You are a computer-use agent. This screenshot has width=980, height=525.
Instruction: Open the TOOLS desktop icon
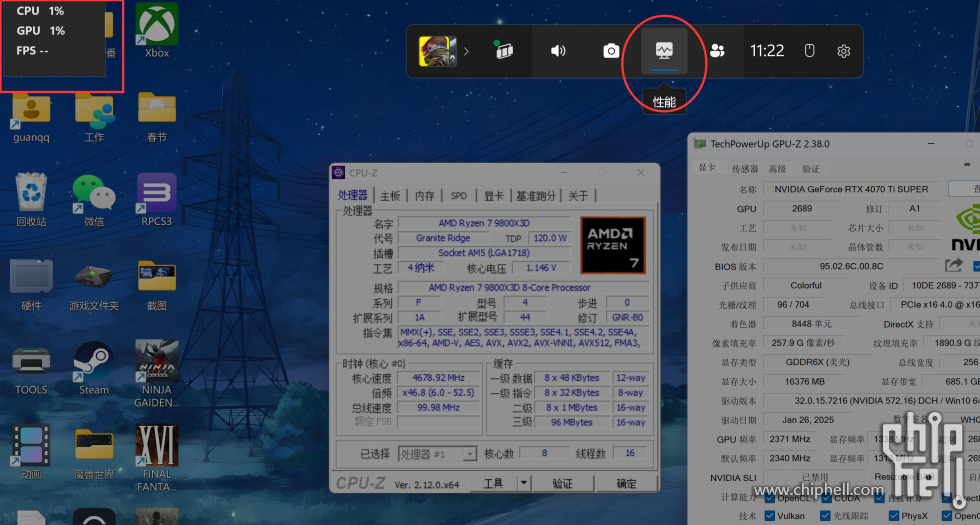coord(31,370)
